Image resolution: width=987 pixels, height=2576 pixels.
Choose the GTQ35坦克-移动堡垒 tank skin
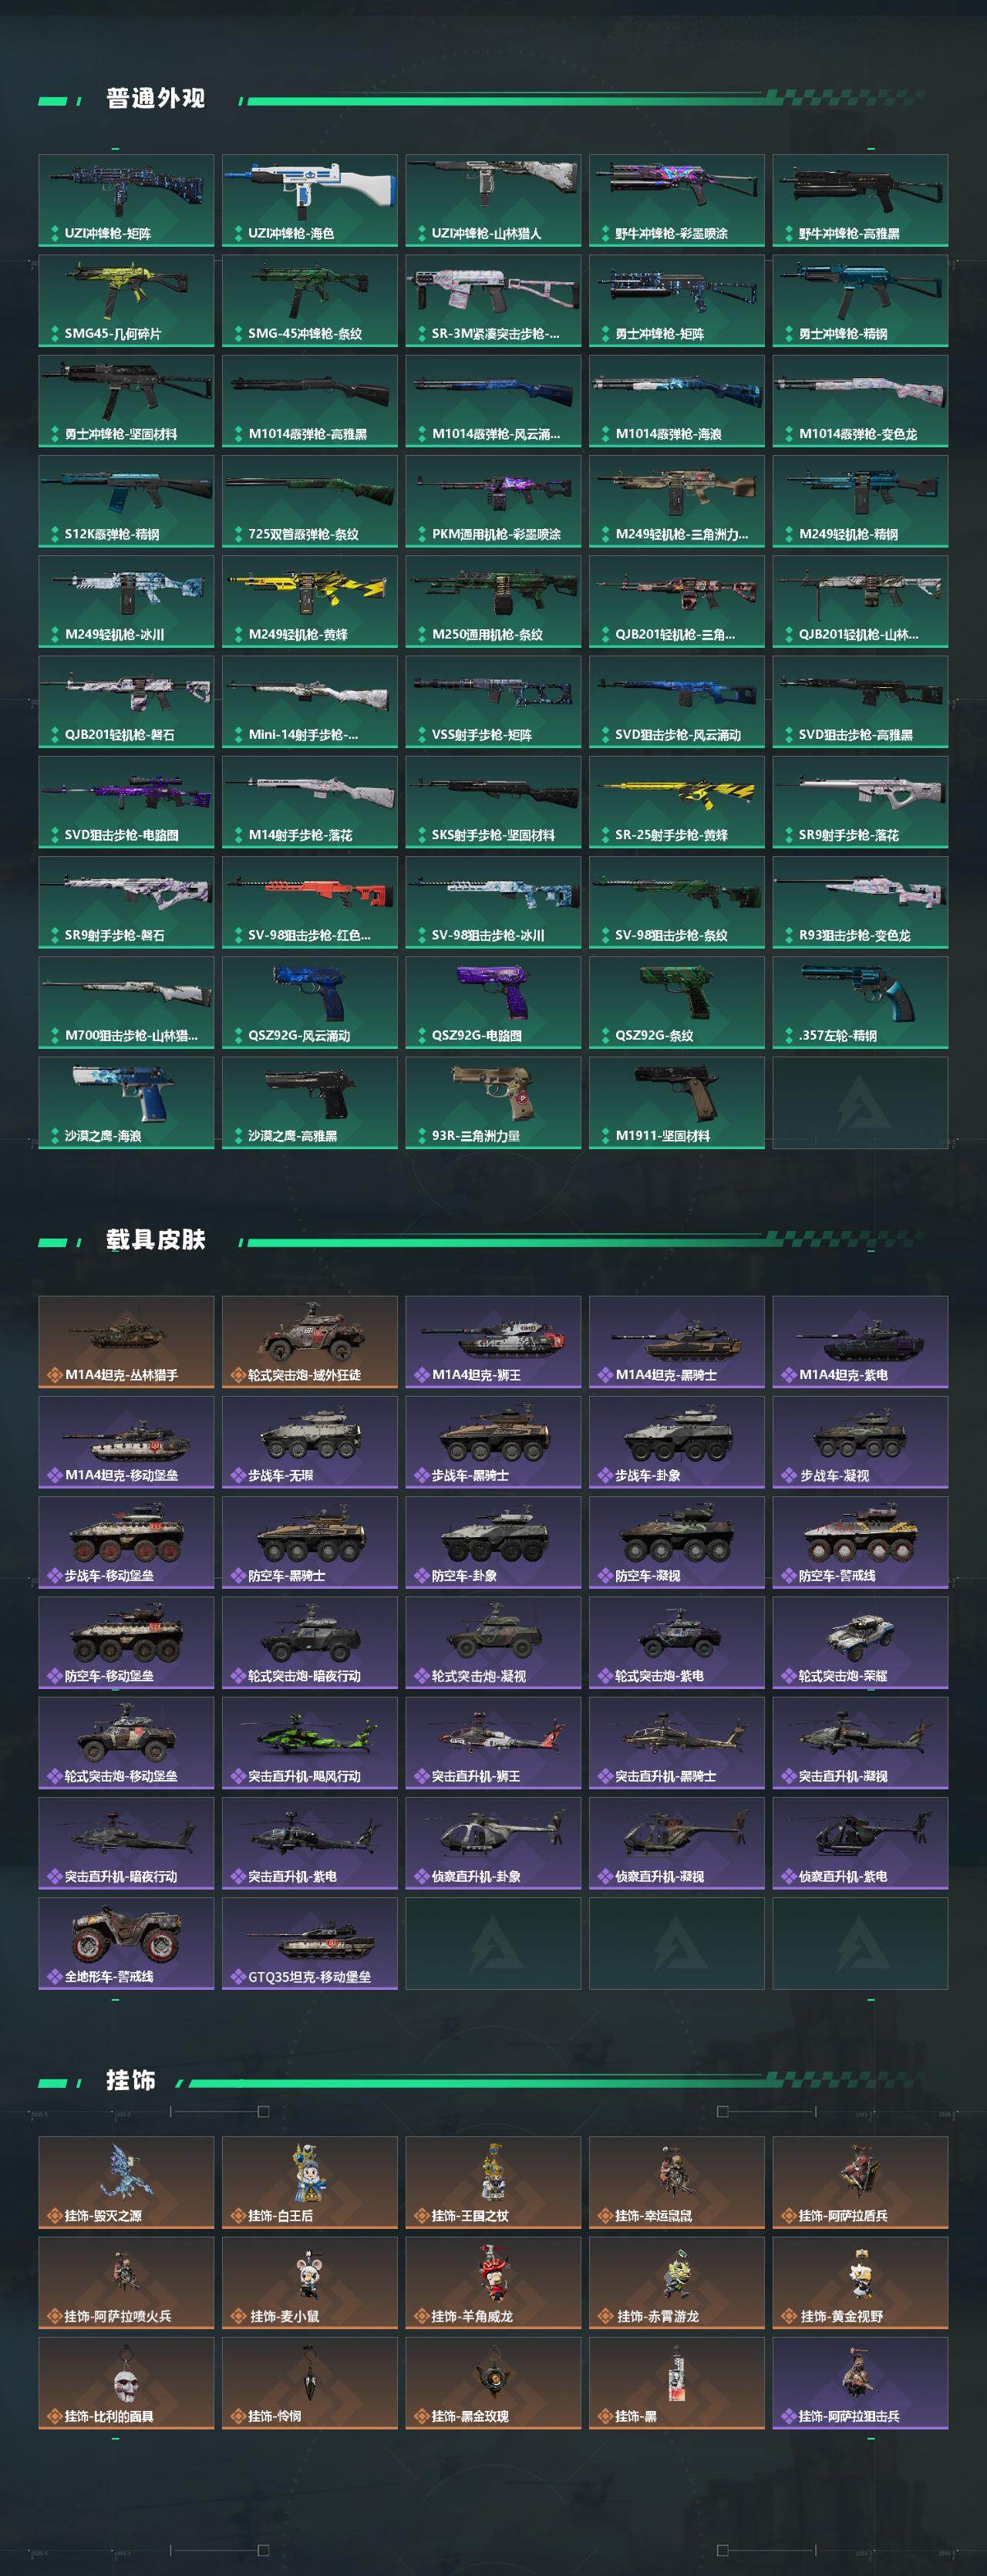click(x=309, y=1943)
